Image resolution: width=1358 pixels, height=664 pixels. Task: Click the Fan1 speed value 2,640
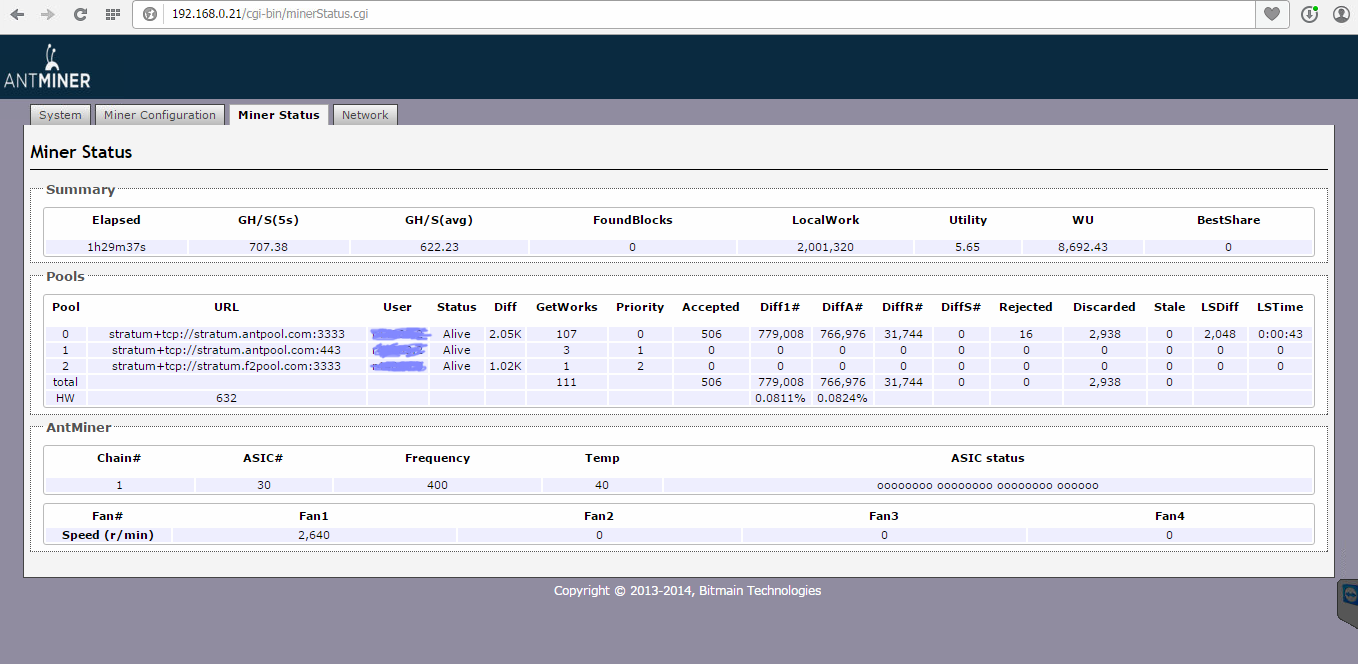coord(314,535)
